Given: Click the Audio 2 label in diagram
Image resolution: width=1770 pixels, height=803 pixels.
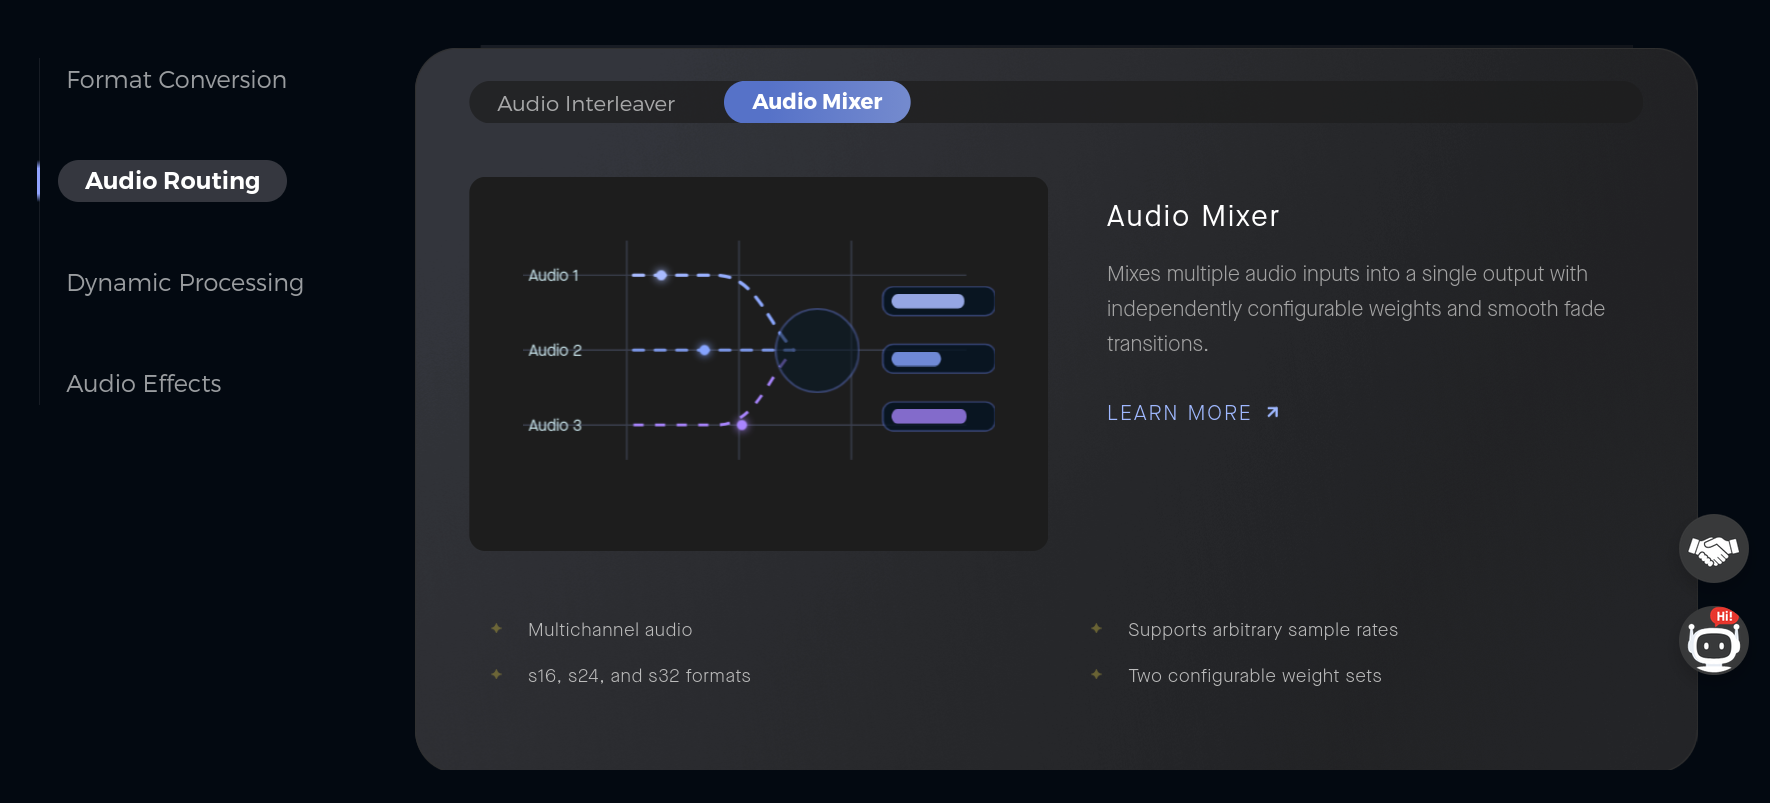Looking at the screenshot, I should coord(555,350).
